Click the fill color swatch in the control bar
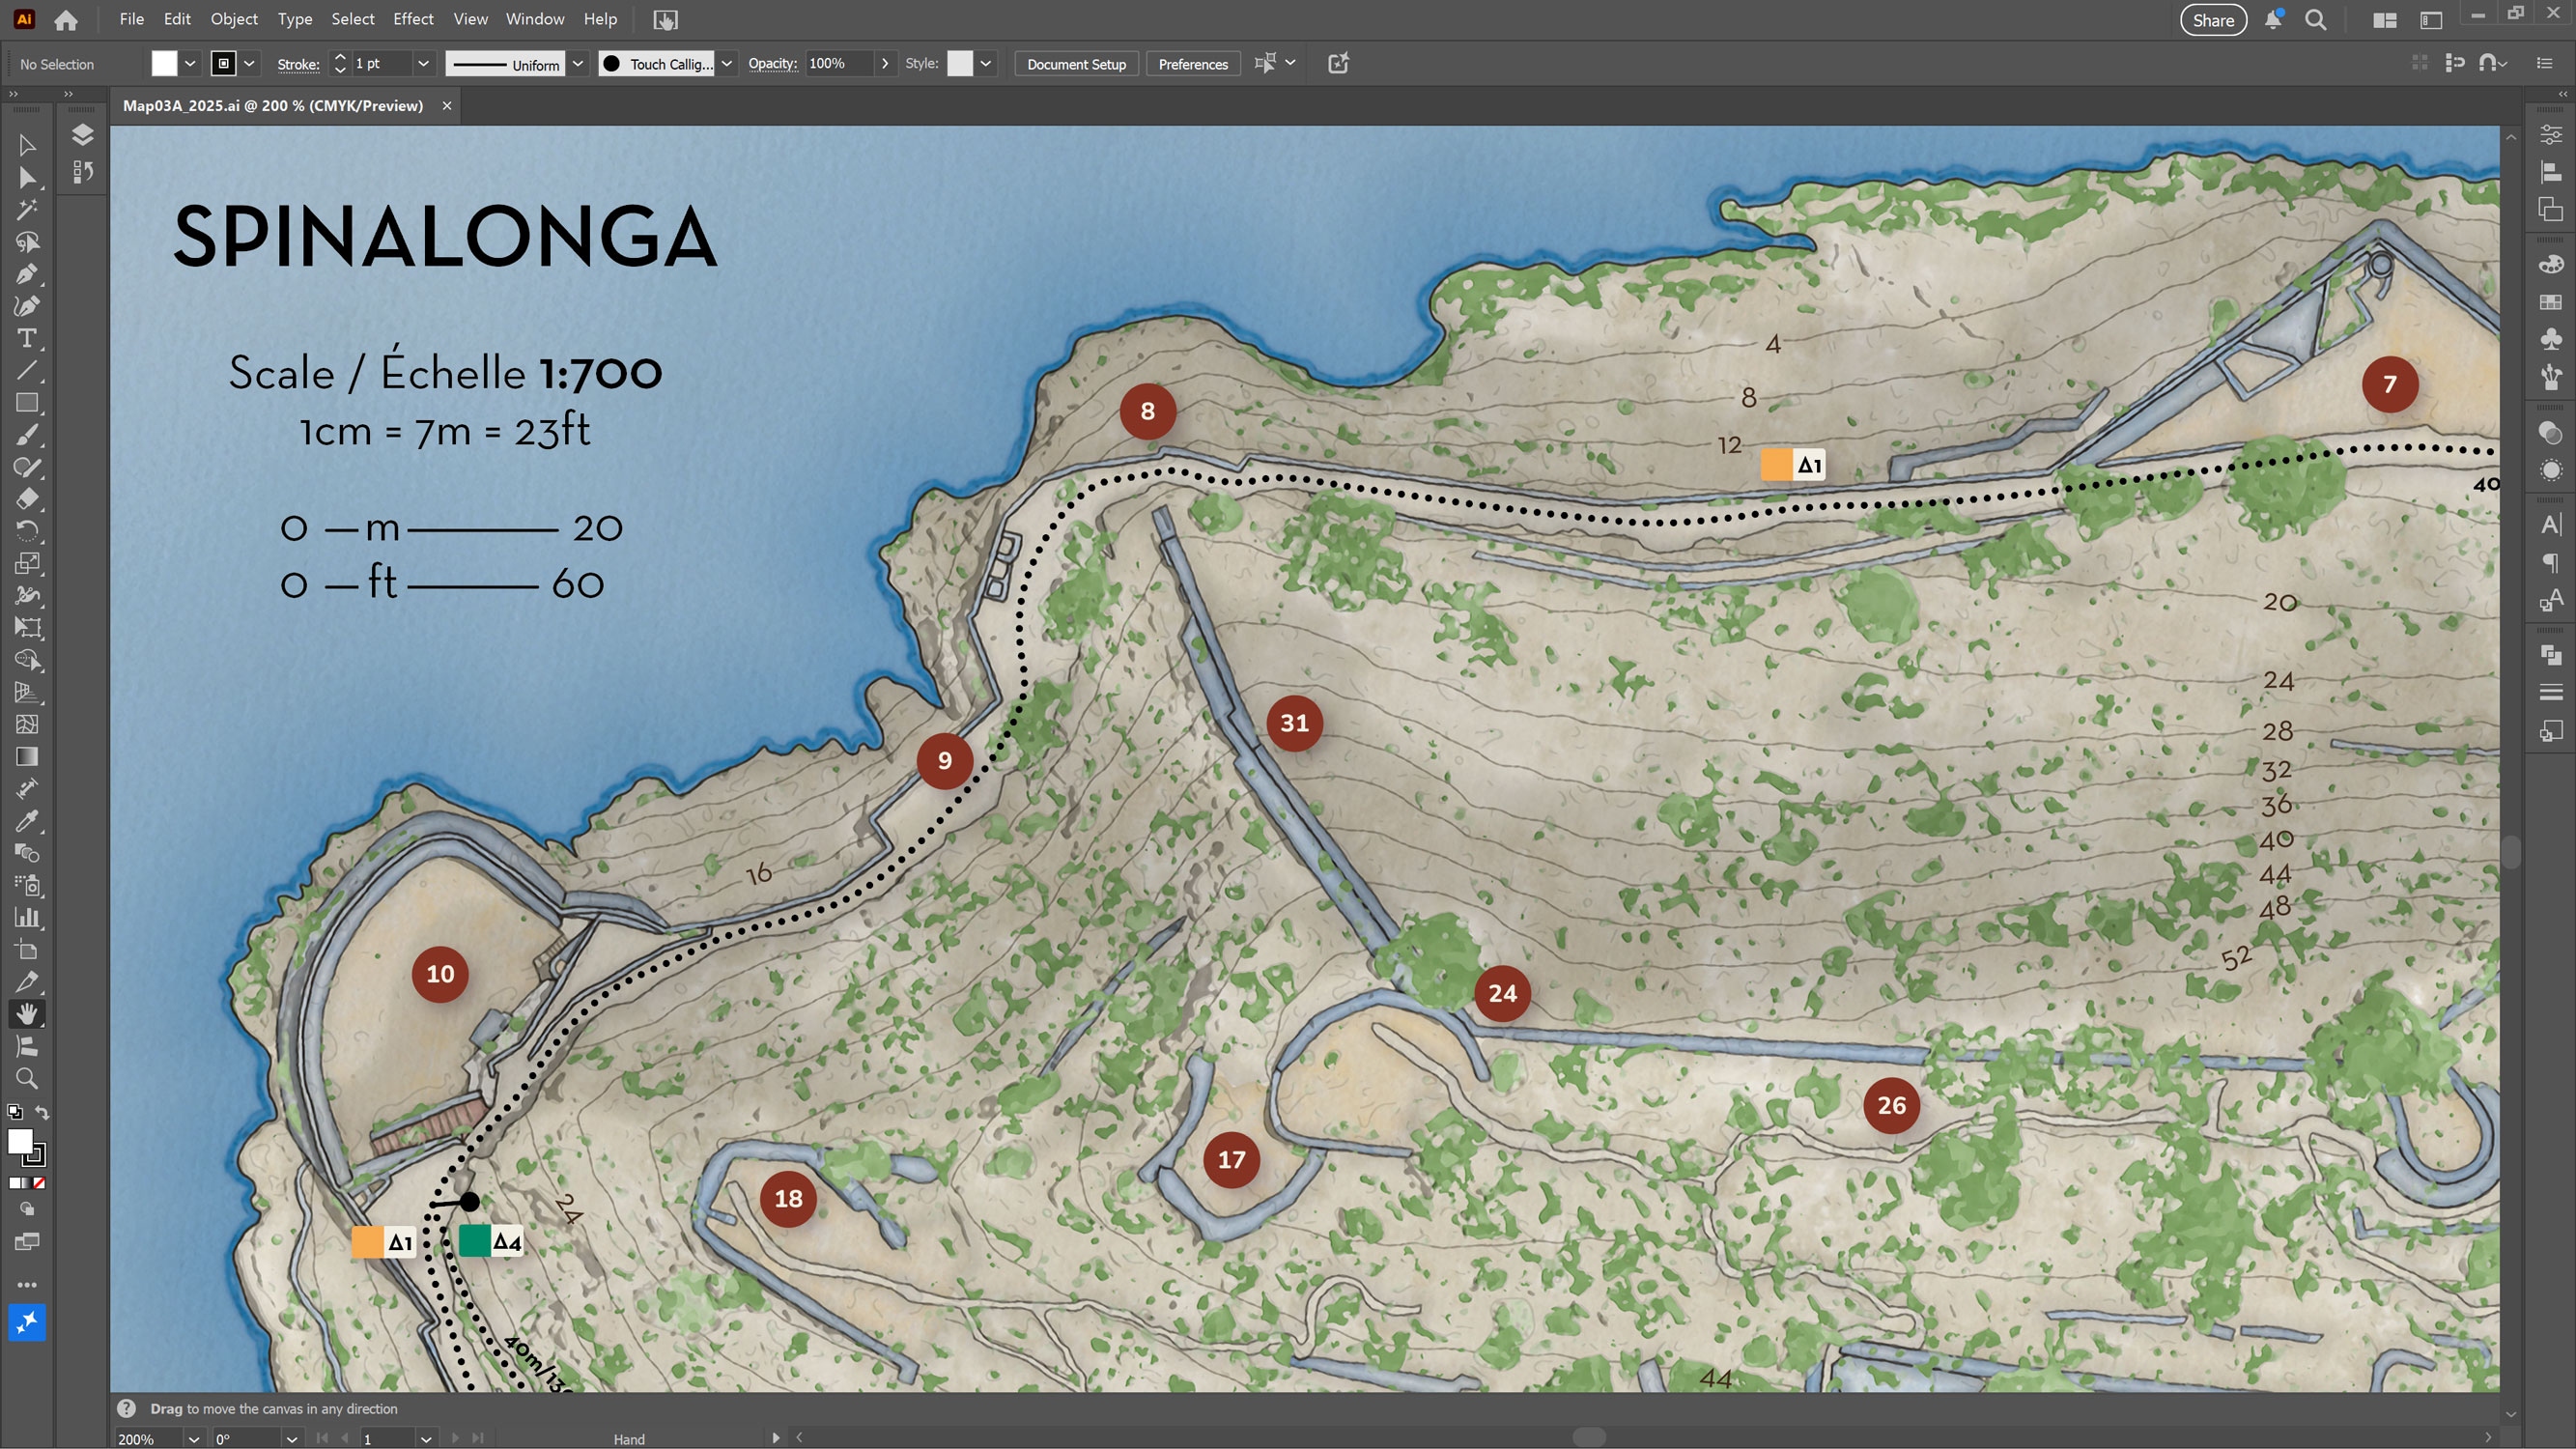The width and height of the screenshot is (2576, 1449). click(163, 63)
